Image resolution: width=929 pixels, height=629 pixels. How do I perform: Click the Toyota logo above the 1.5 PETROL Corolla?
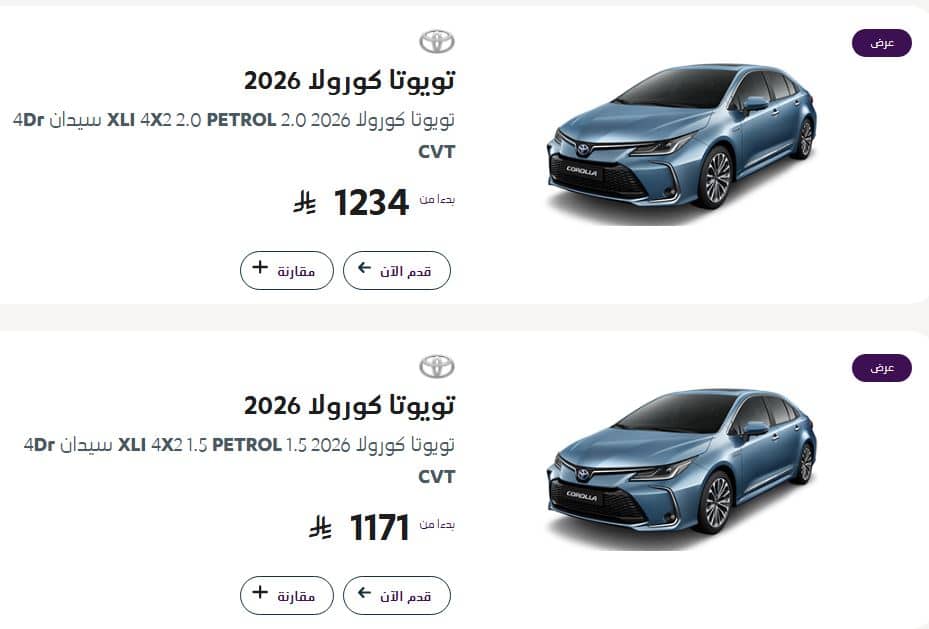(436, 367)
